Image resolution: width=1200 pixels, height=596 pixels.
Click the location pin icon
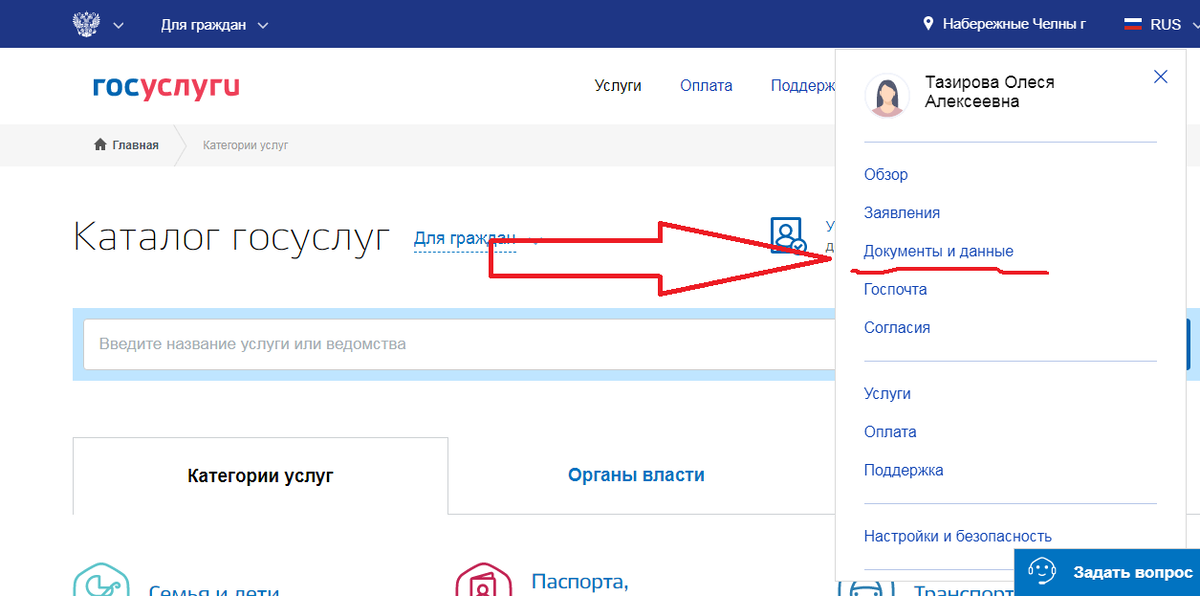(928, 24)
